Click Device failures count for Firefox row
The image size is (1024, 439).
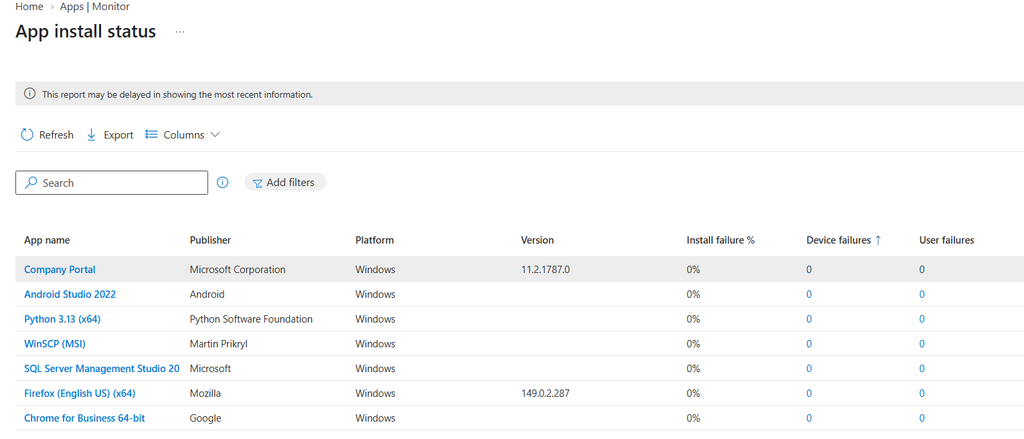[809, 393]
